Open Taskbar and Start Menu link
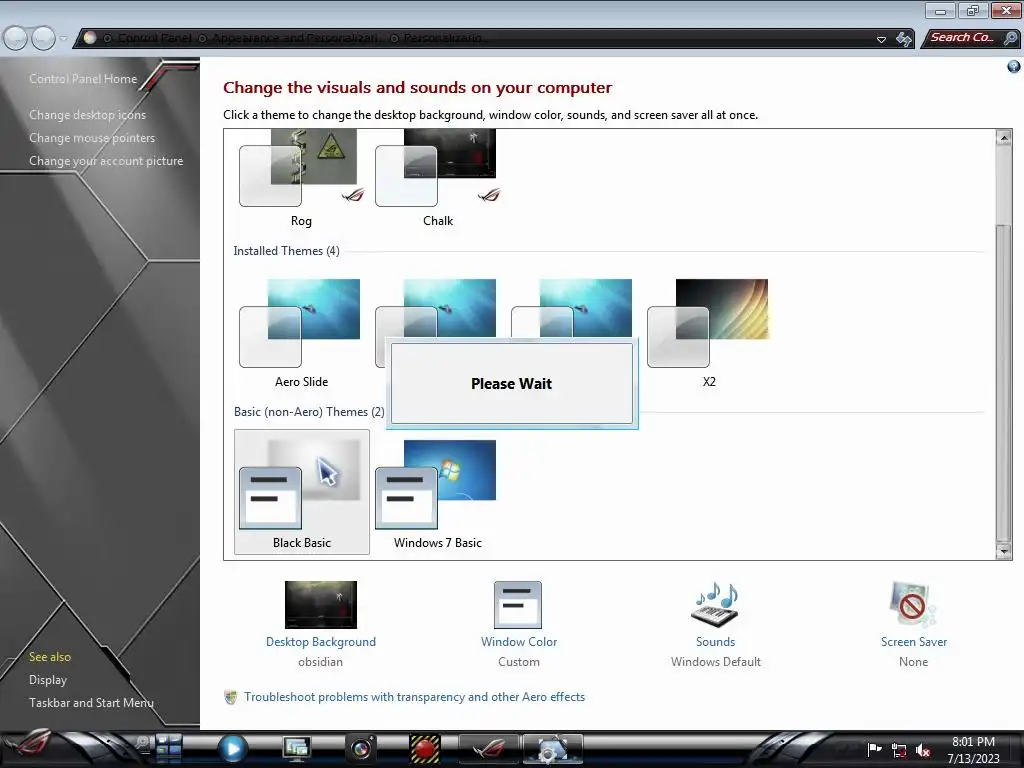 91,703
